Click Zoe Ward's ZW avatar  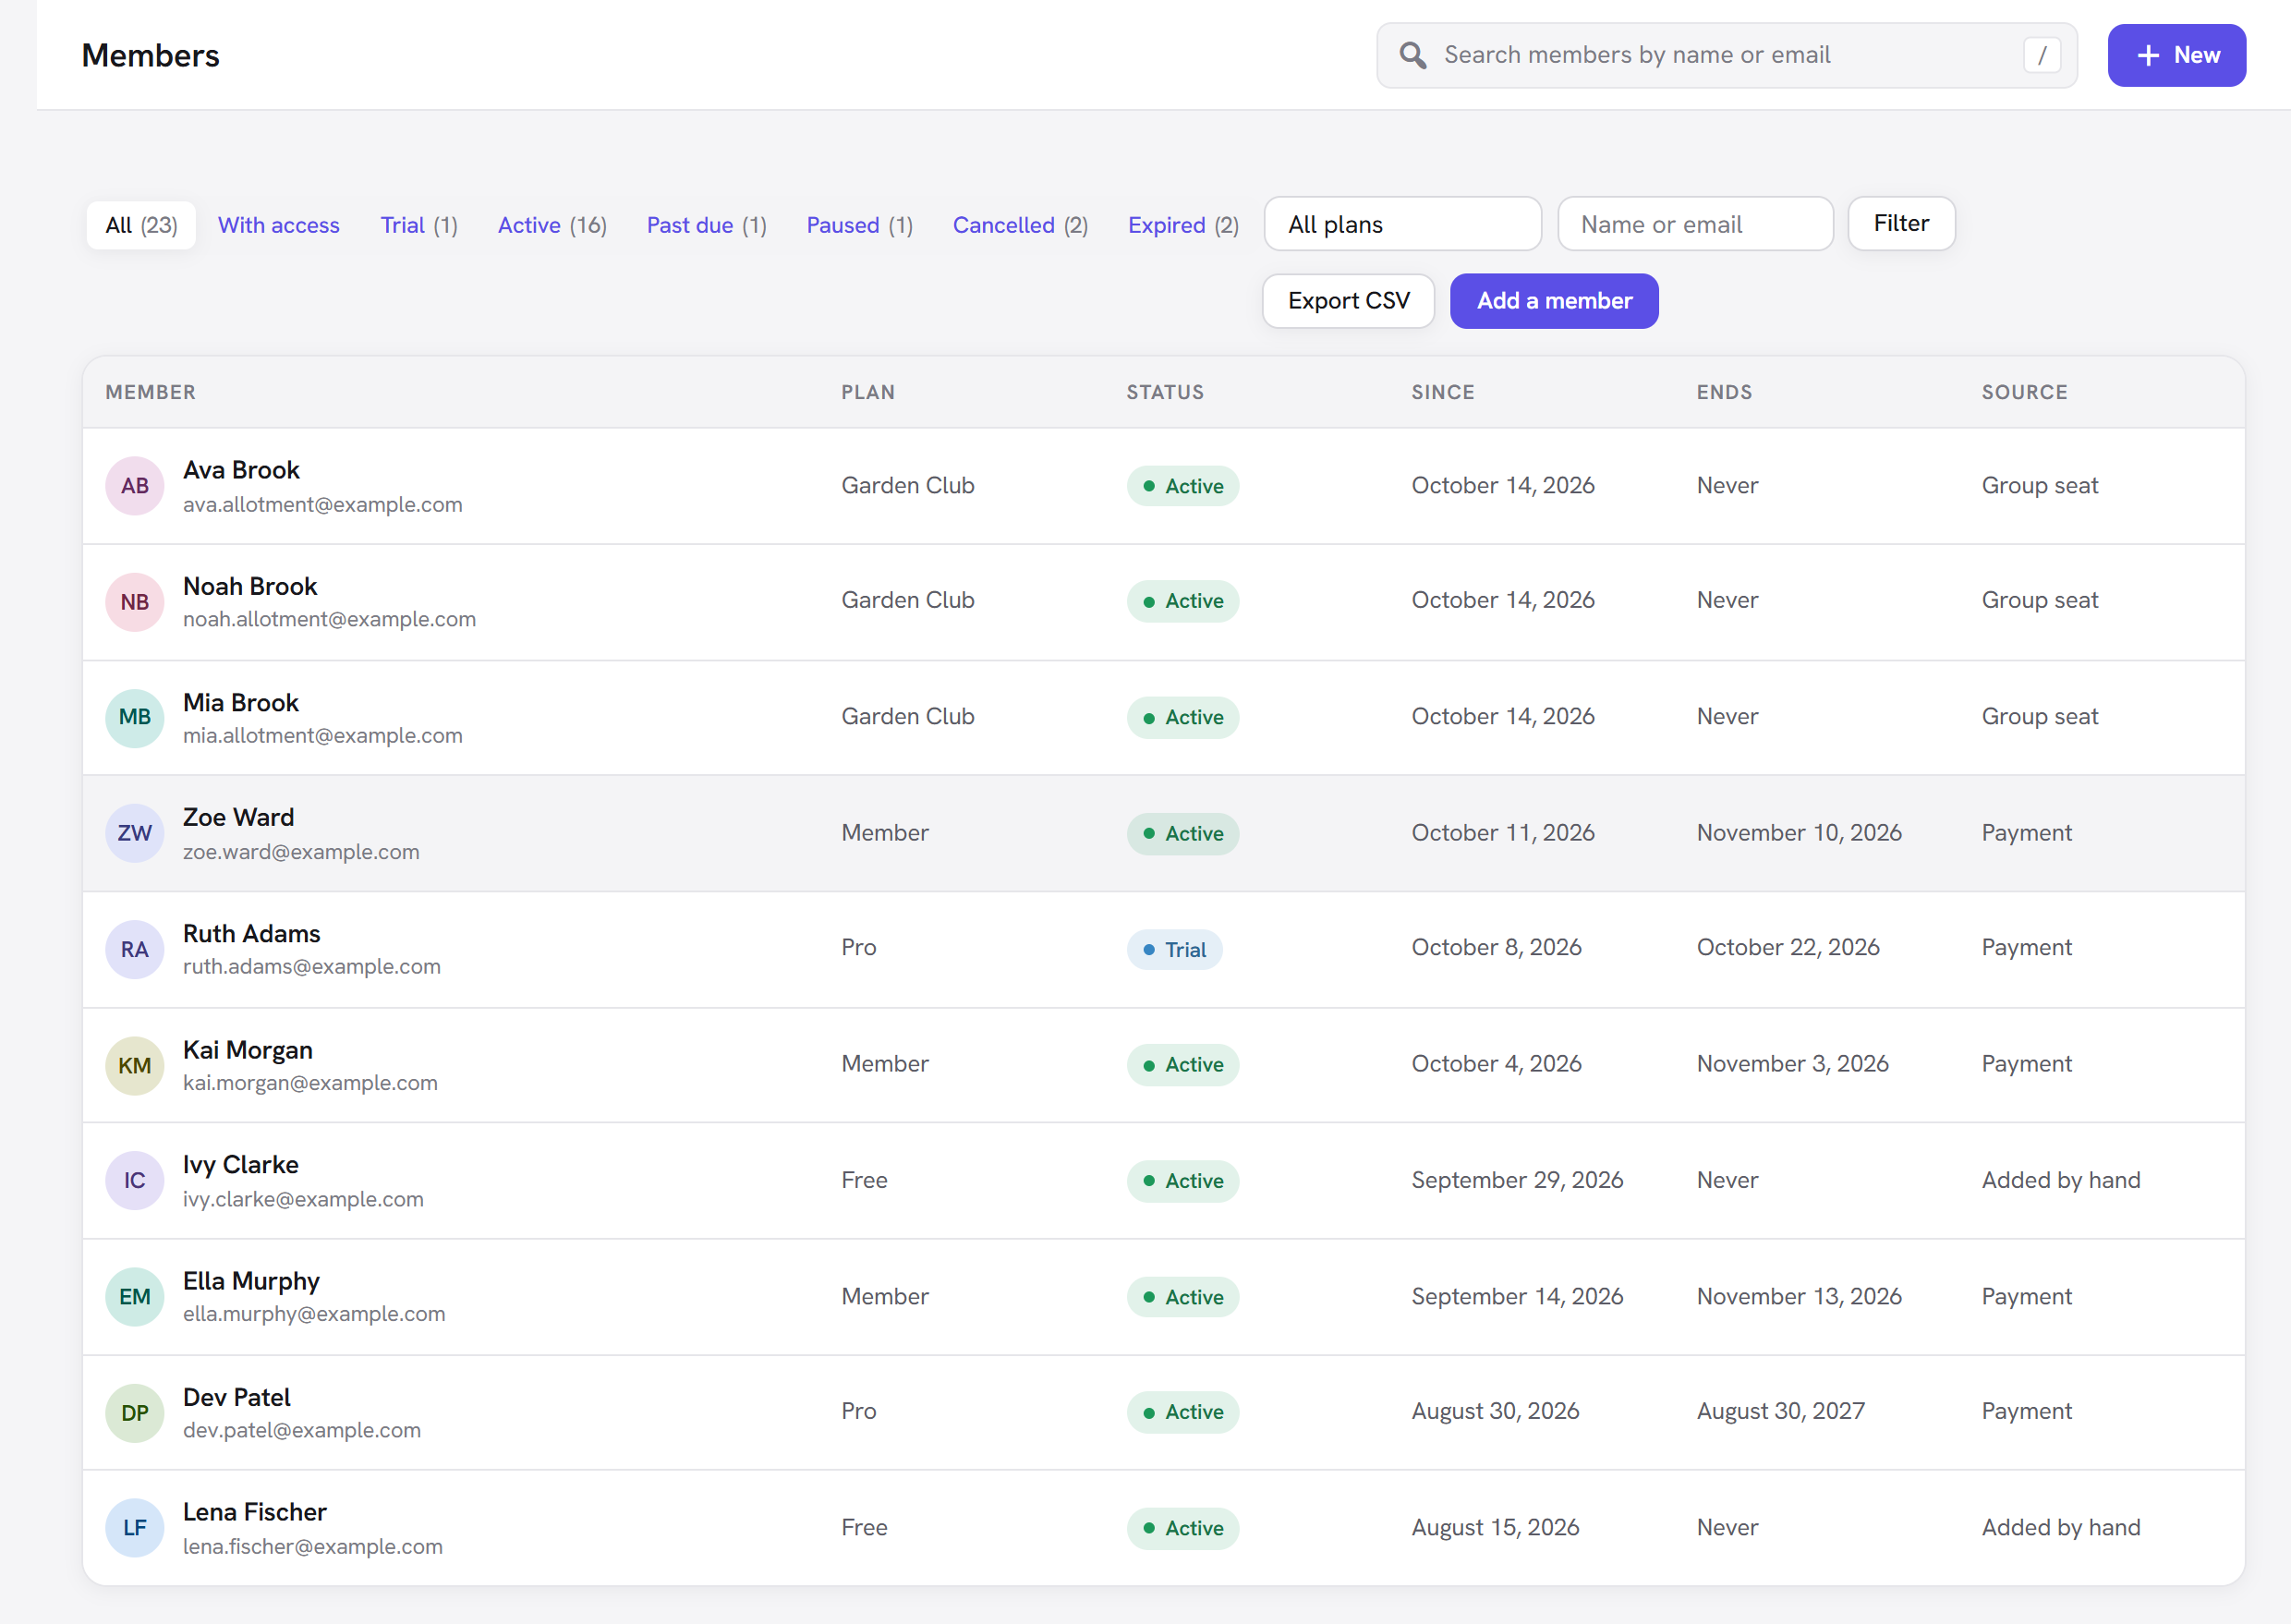(135, 833)
